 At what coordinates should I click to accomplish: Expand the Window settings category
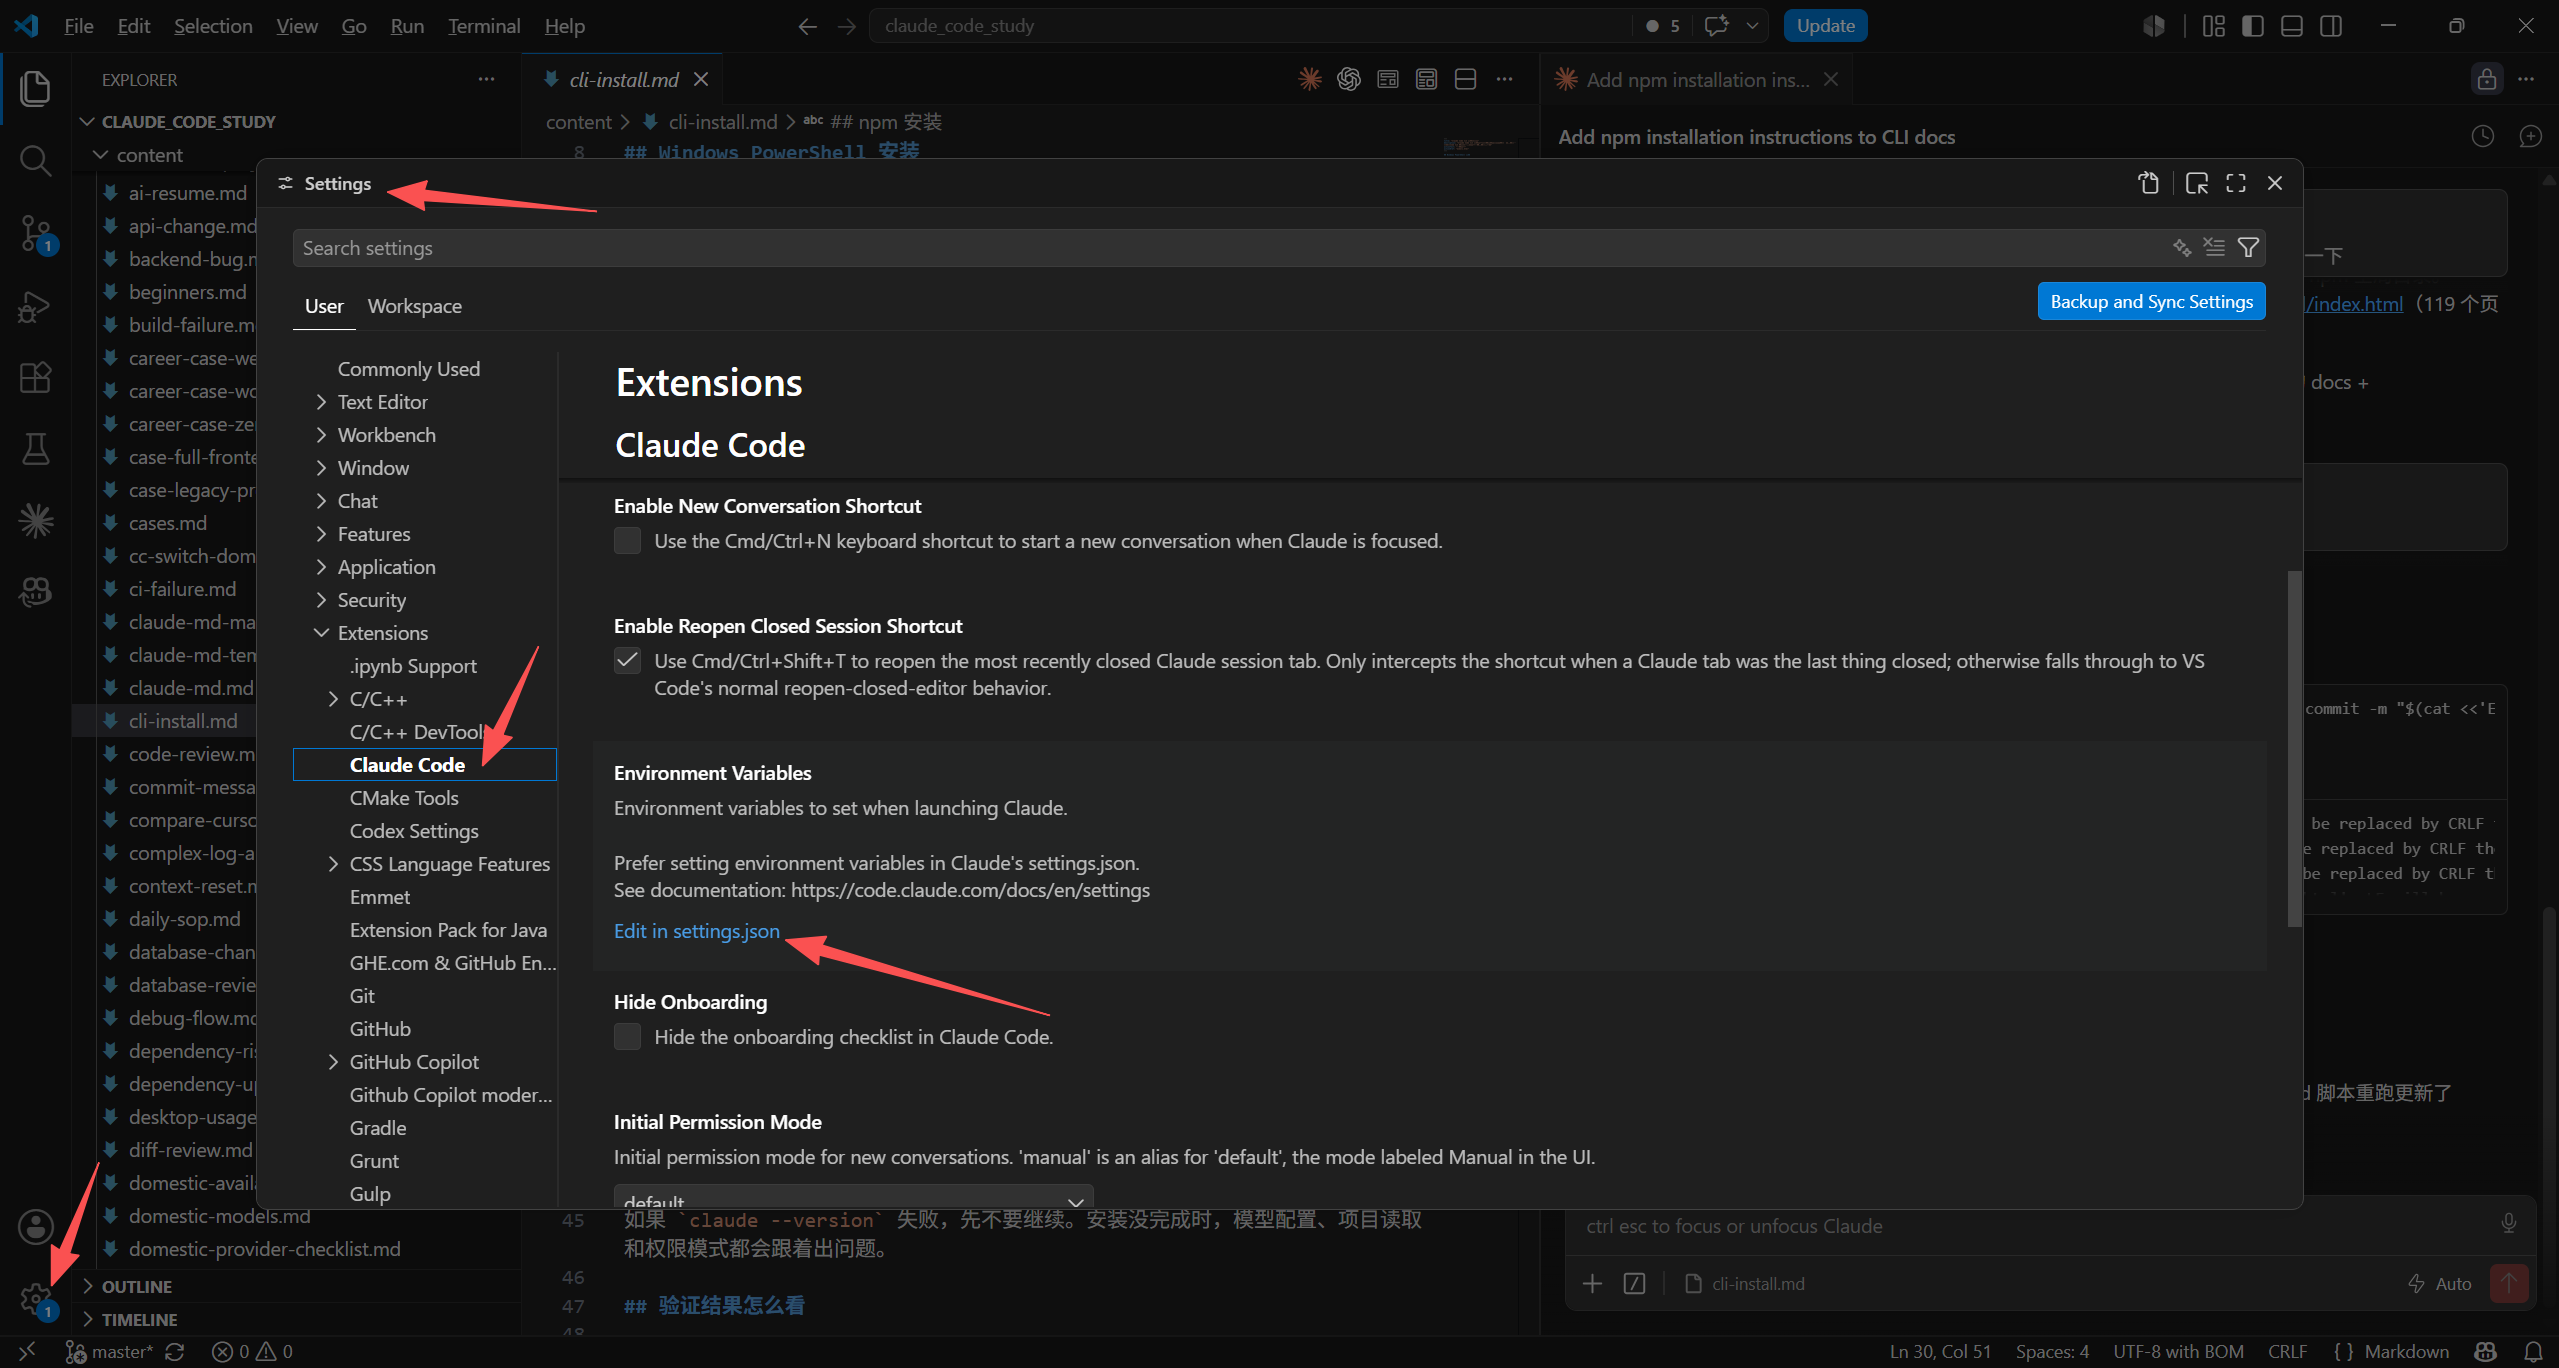pyautogui.click(x=321, y=468)
